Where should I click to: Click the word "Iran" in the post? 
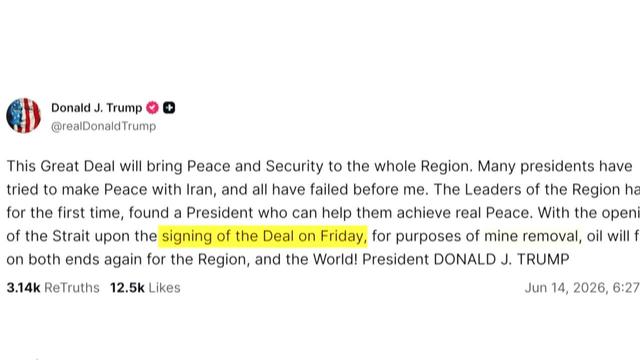coord(199,189)
